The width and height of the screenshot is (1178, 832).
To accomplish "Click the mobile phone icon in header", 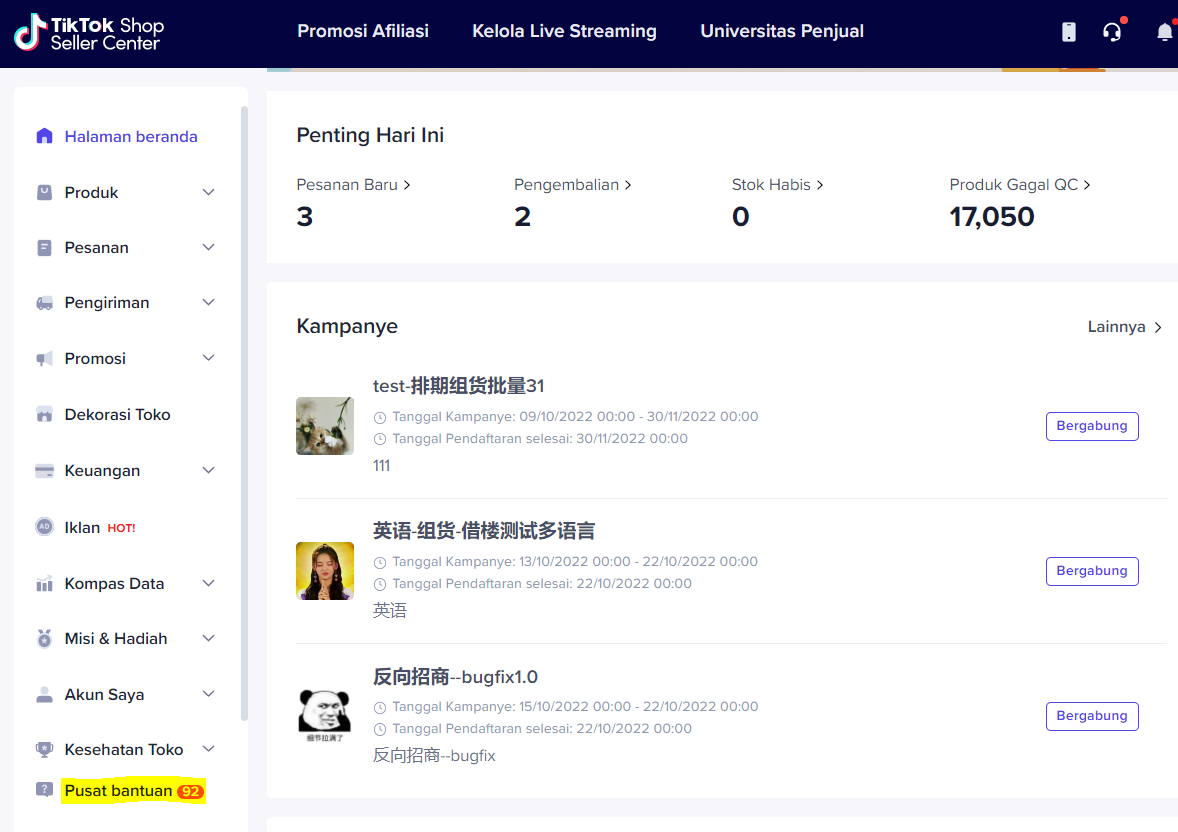I will [x=1069, y=32].
